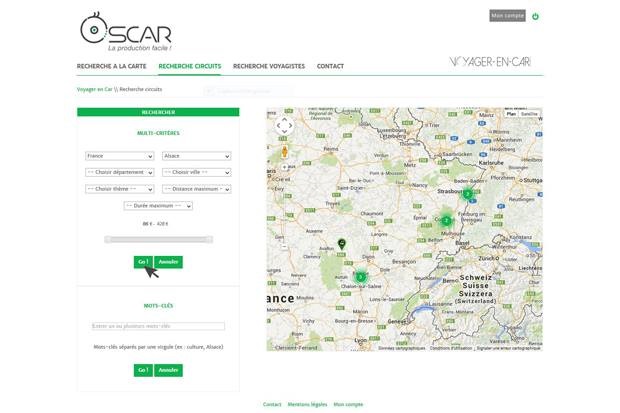Image resolution: width=620 pixels, height=413 pixels.
Task: Focus the faint search field beside breadcrumb
Action: pos(249,91)
